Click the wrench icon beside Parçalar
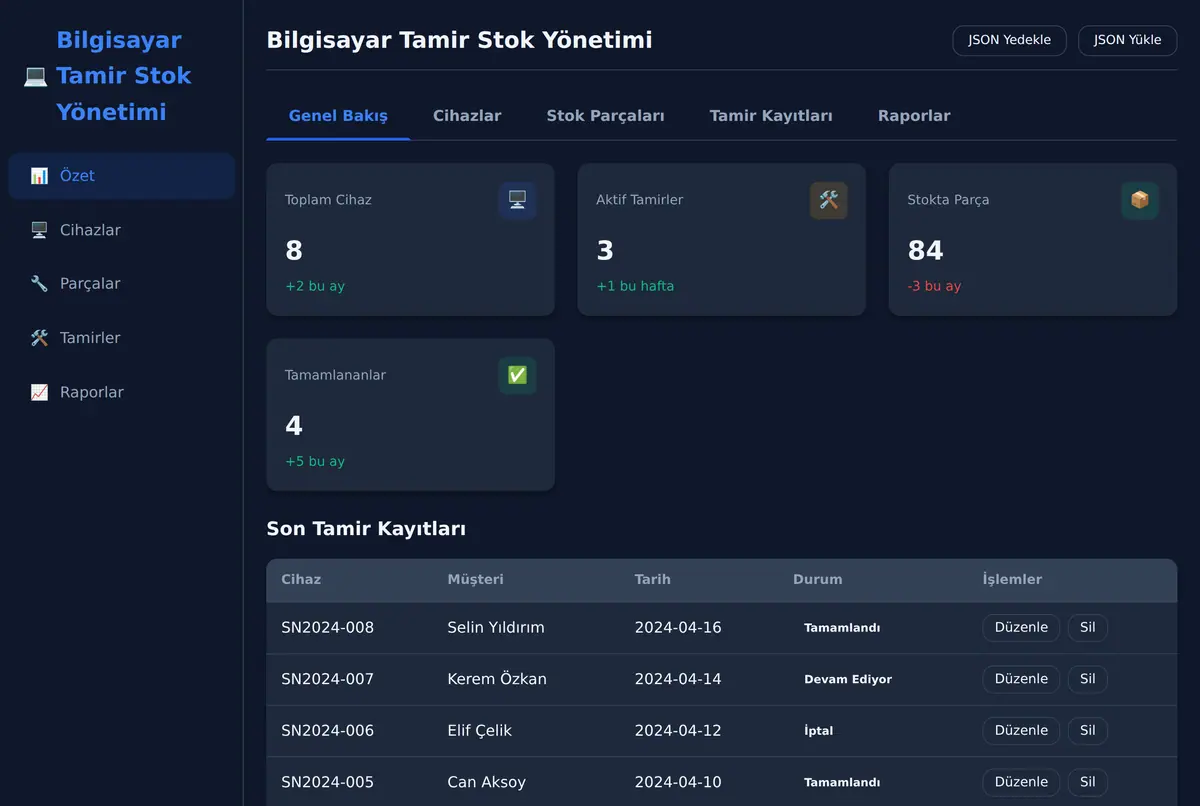Screen dimensions: 1200x806 [x=39, y=284]
